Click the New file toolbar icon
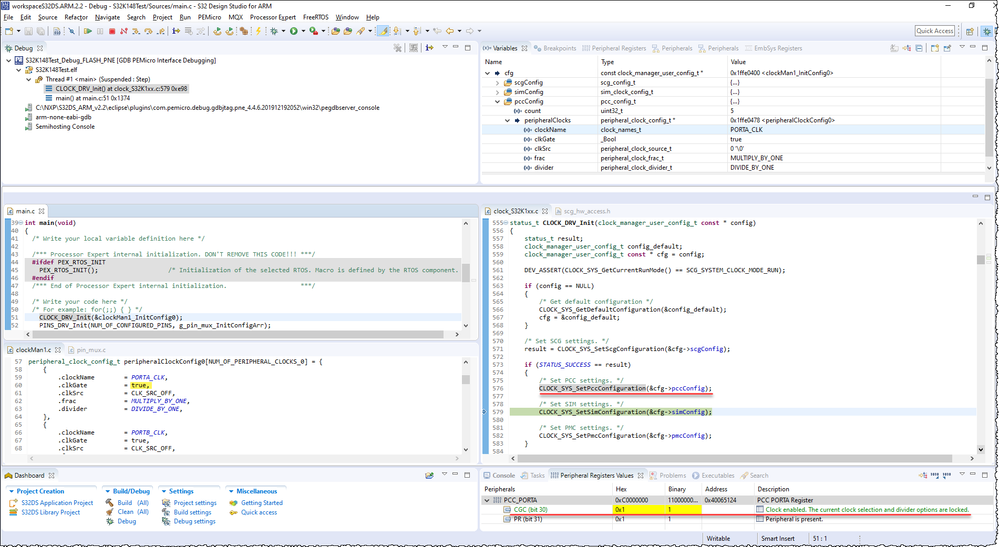 coord(9,31)
